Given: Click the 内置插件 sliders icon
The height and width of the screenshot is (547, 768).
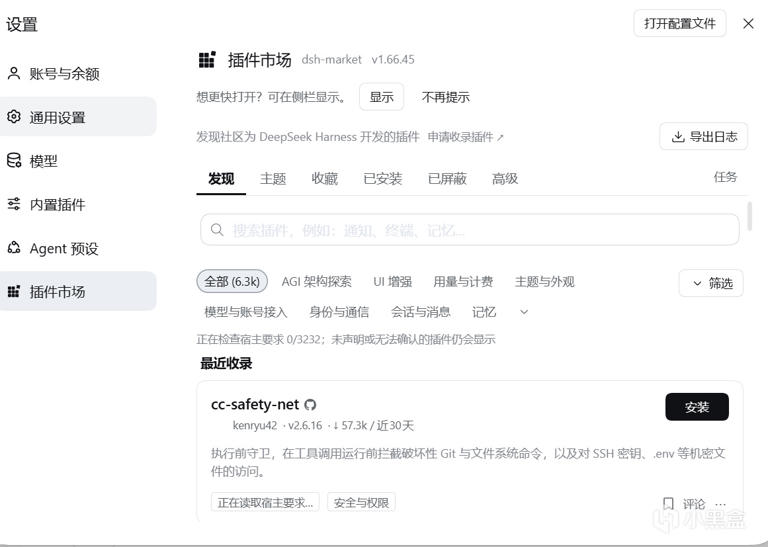Looking at the screenshot, I should 14,204.
